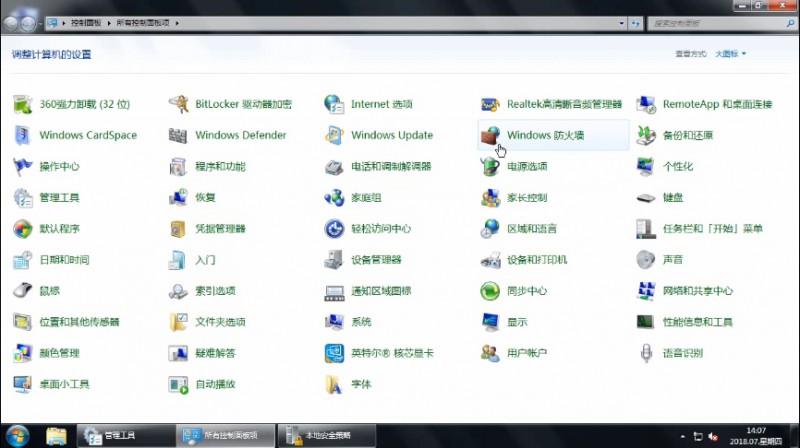Click the 文件夹选项 link
Viewport: 800px width, 448px height.
click(220, 322)
